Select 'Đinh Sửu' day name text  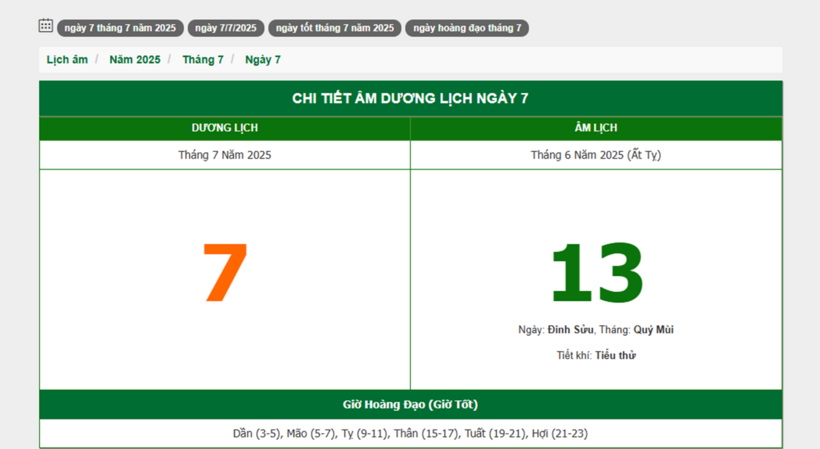click(571, 330)
